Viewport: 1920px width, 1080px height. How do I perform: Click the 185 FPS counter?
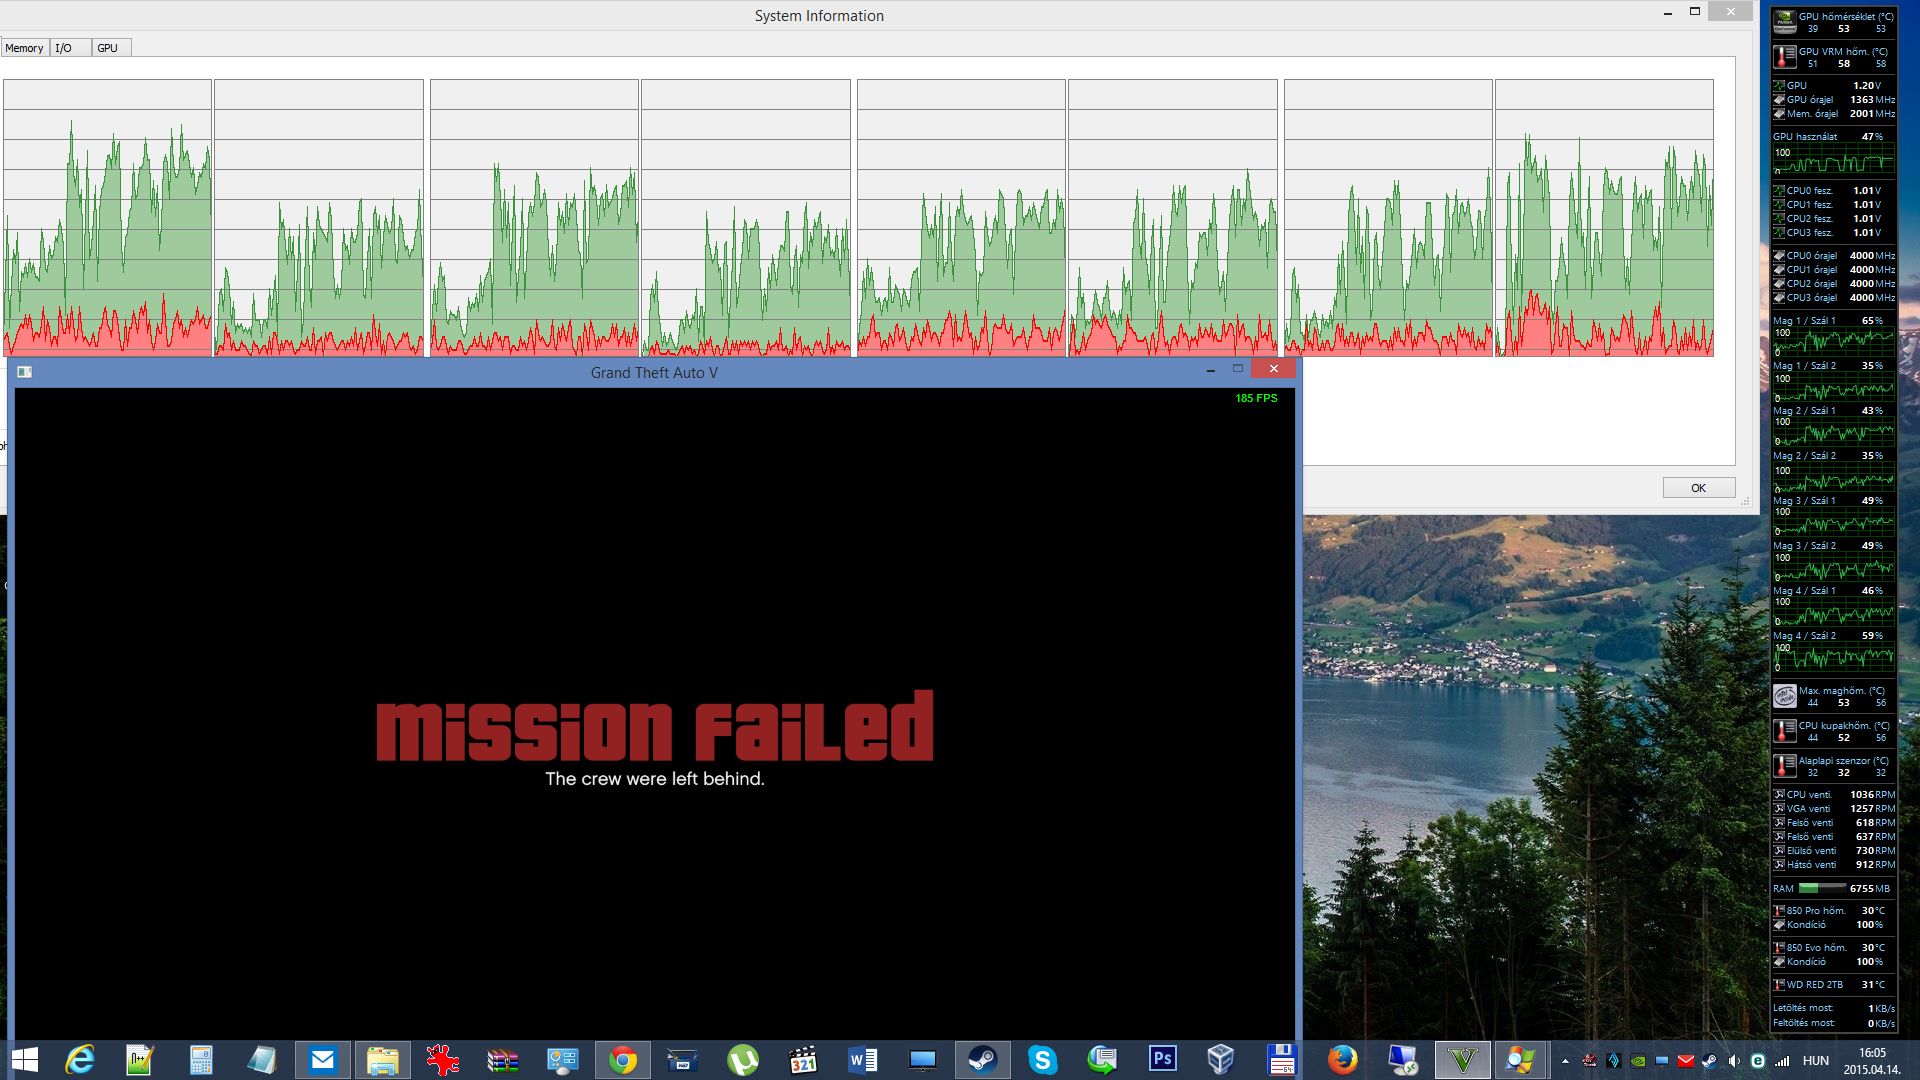tap(1256, 398)
